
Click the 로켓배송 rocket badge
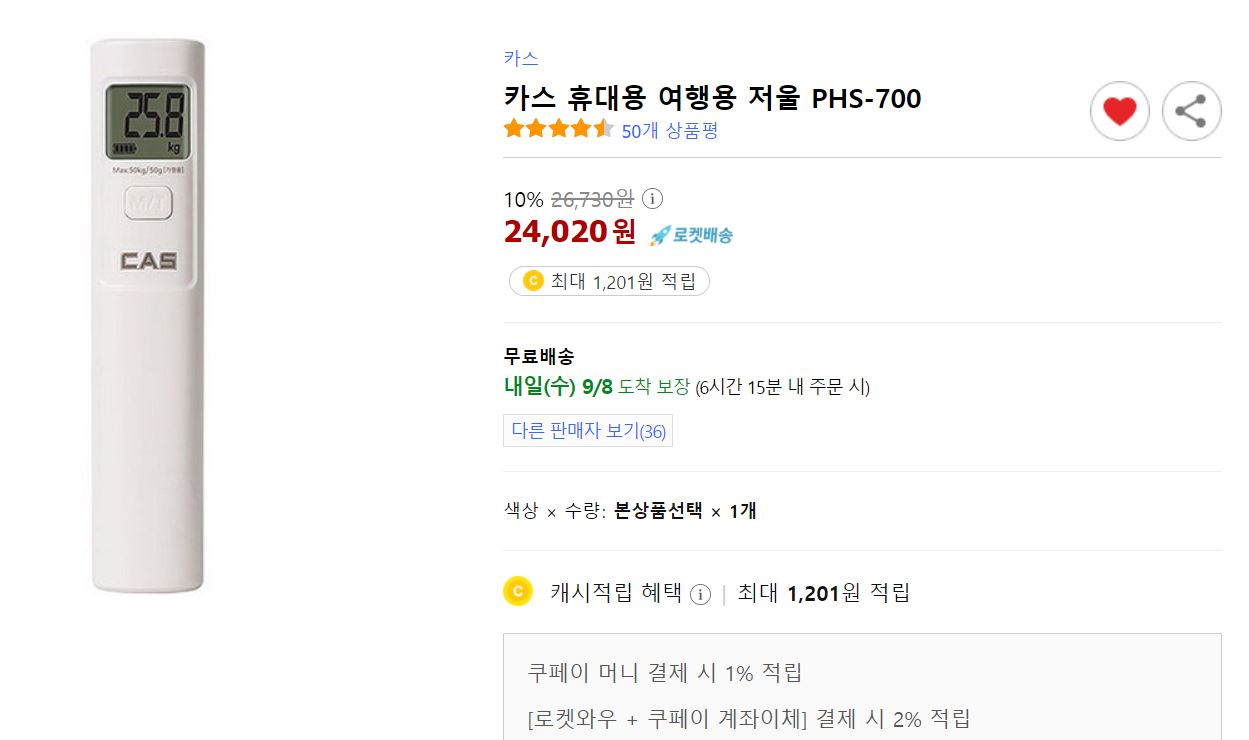(691, 235)
